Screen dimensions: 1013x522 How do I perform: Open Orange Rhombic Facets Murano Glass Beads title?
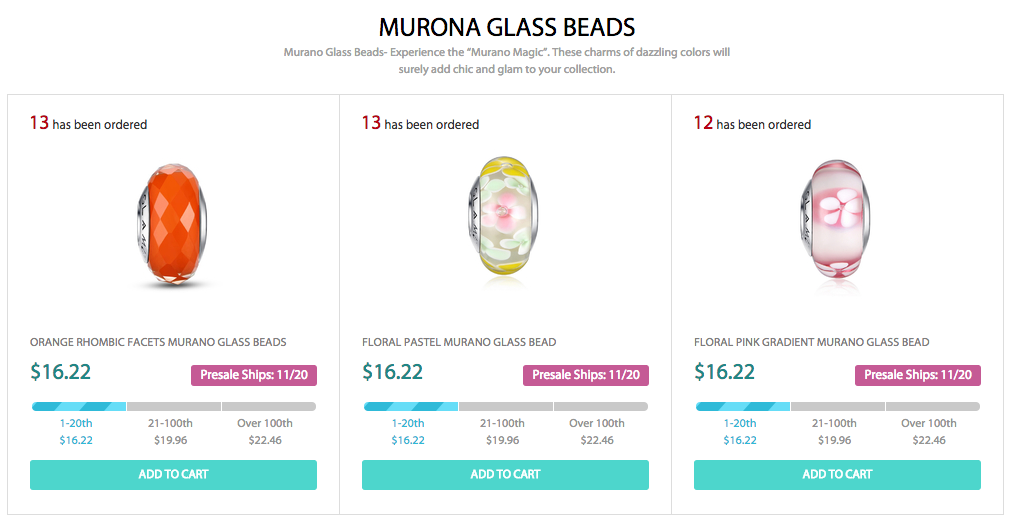(158, 342)
